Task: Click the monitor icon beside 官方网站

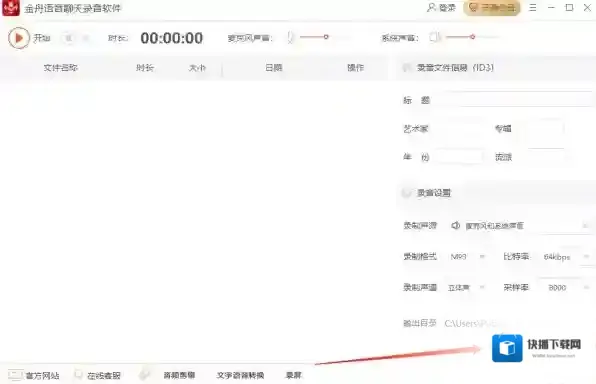Action: click(16, 375)
